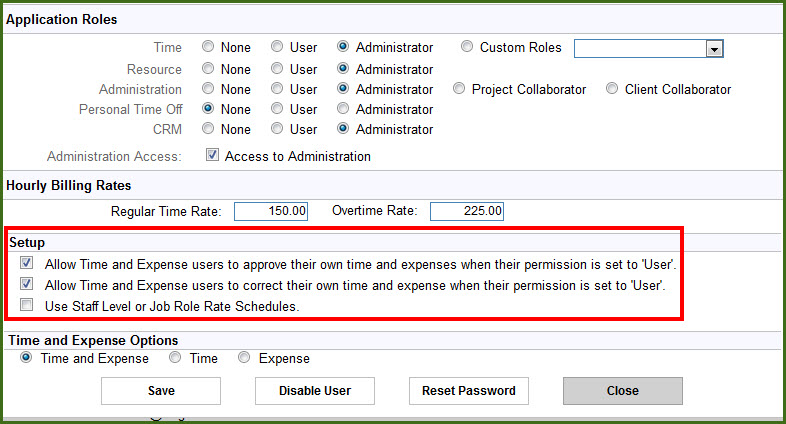Uncheck Access to Administration checkbox
This screenshot has height=424, width=786.
pos(213,155)
